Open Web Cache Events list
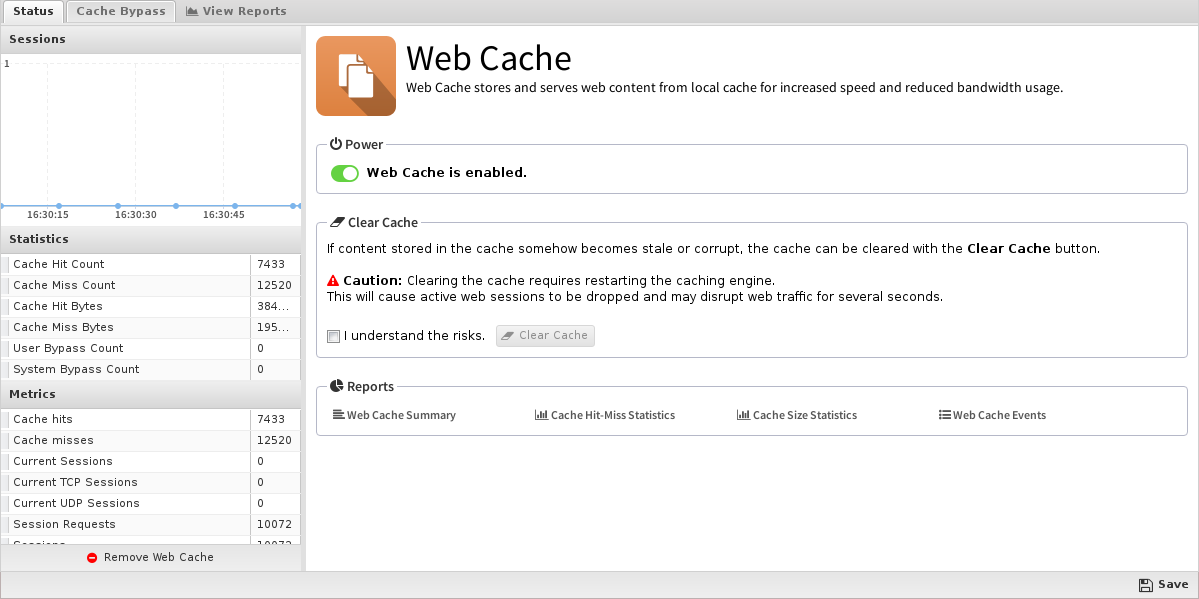 993,415
